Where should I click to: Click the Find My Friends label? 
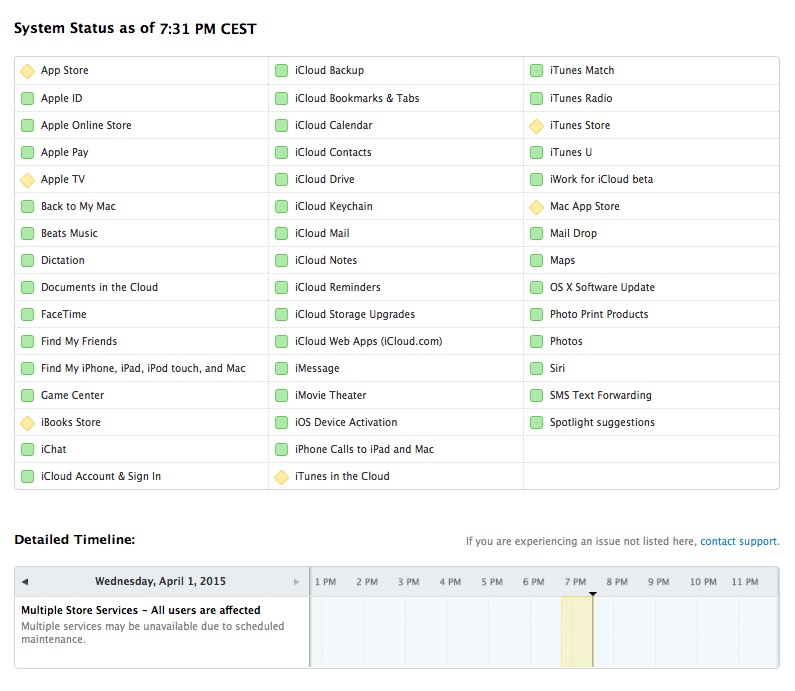click(x=79, y=342)
